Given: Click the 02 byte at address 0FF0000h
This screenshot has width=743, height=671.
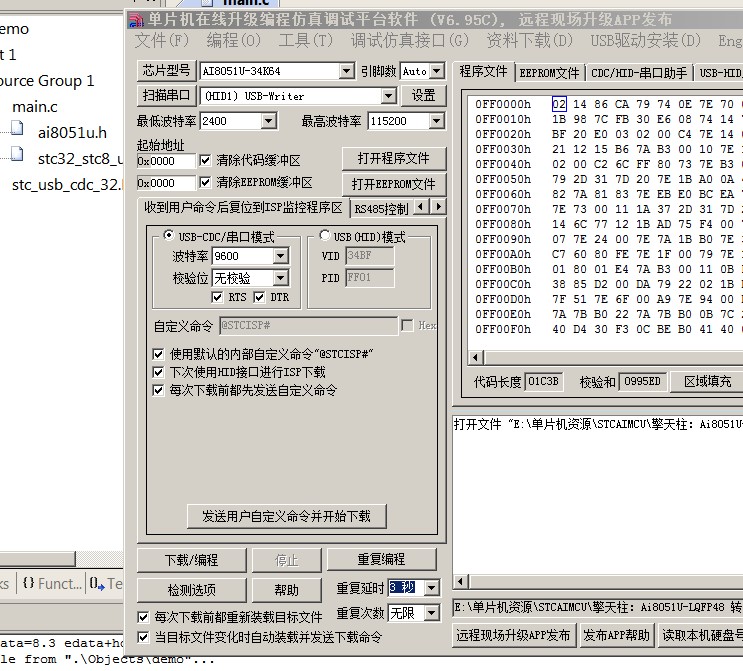Looking at the screenshot, I should pos(559,104).
